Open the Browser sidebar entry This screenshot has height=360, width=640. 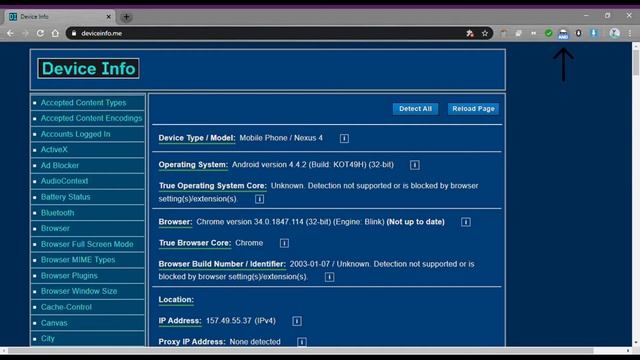coord(55,228)
